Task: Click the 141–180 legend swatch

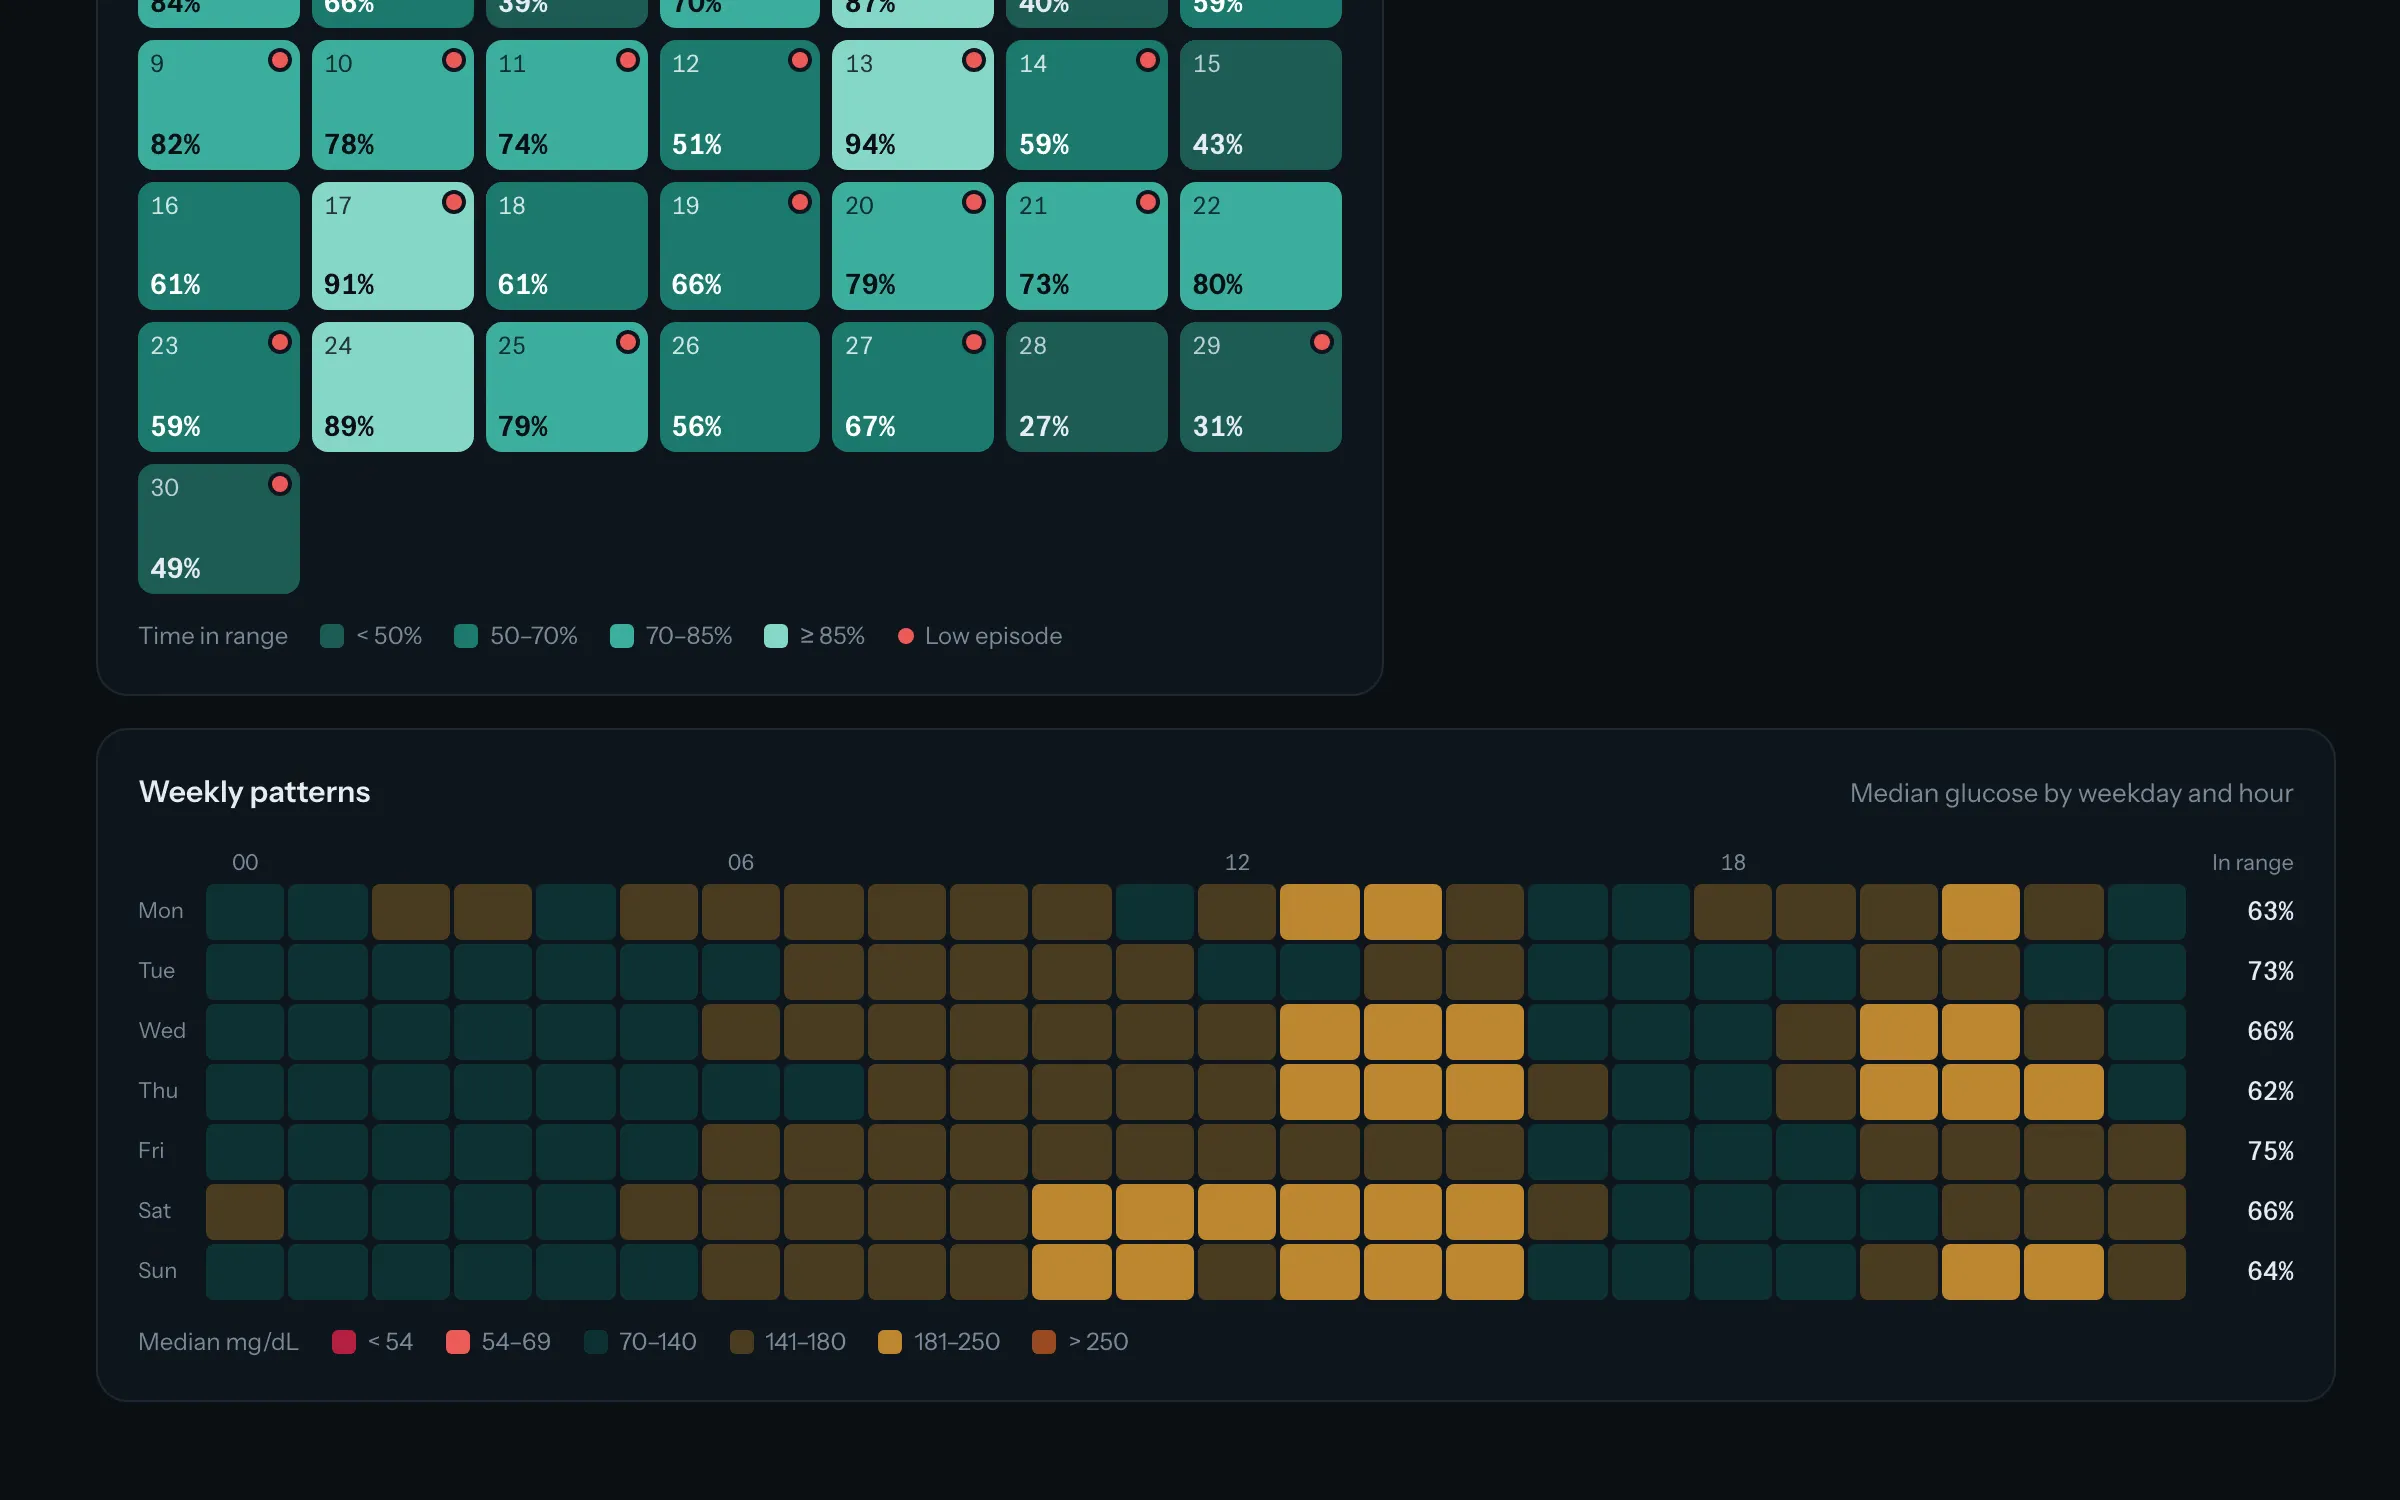Action: (742, 1342)
